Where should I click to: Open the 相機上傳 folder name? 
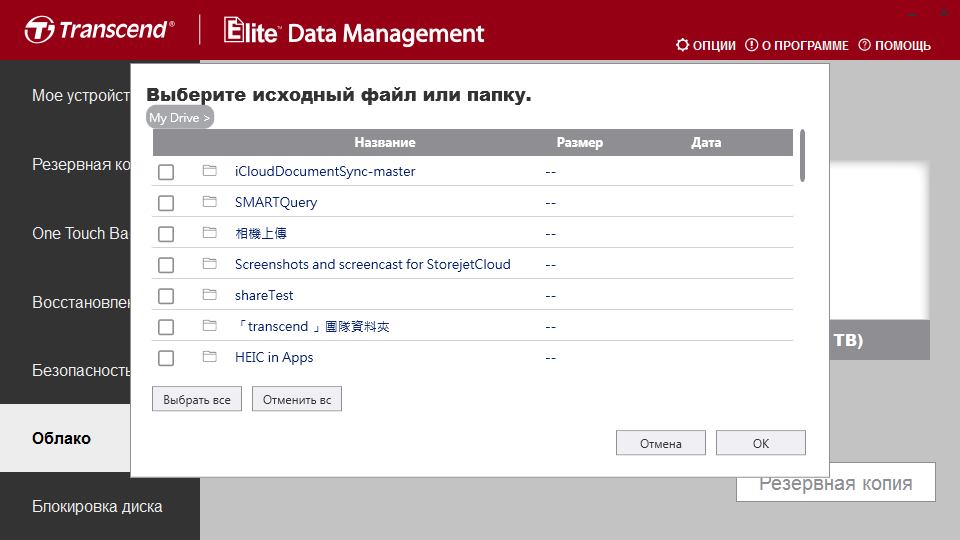tap(261, 233)
